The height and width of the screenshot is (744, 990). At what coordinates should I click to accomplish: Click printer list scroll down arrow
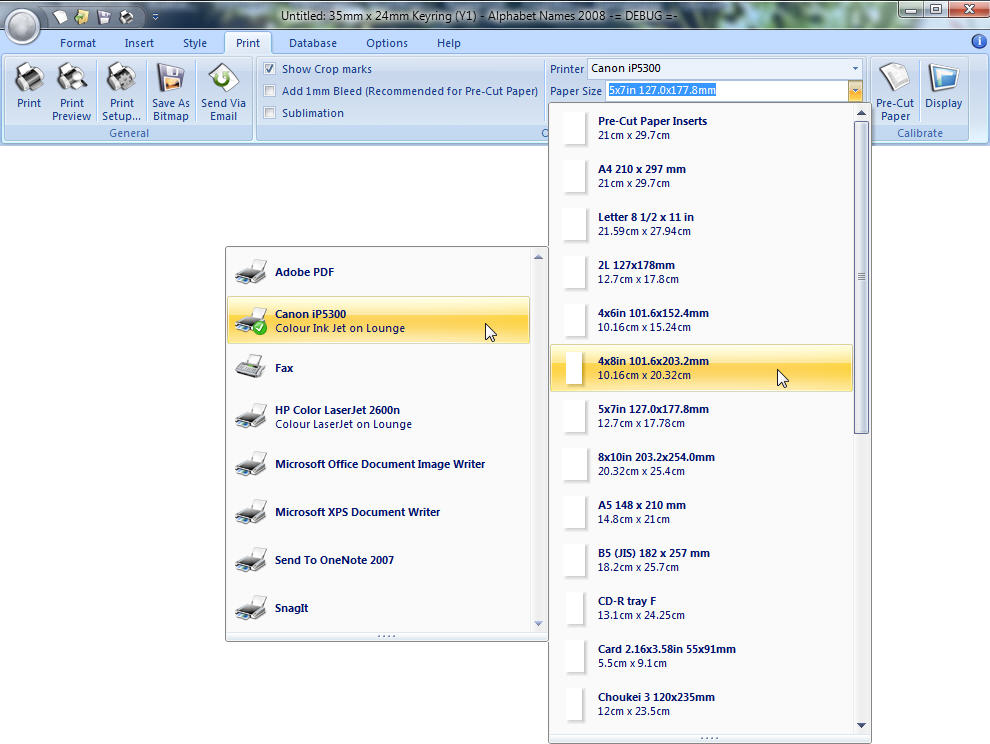(538, 624)
